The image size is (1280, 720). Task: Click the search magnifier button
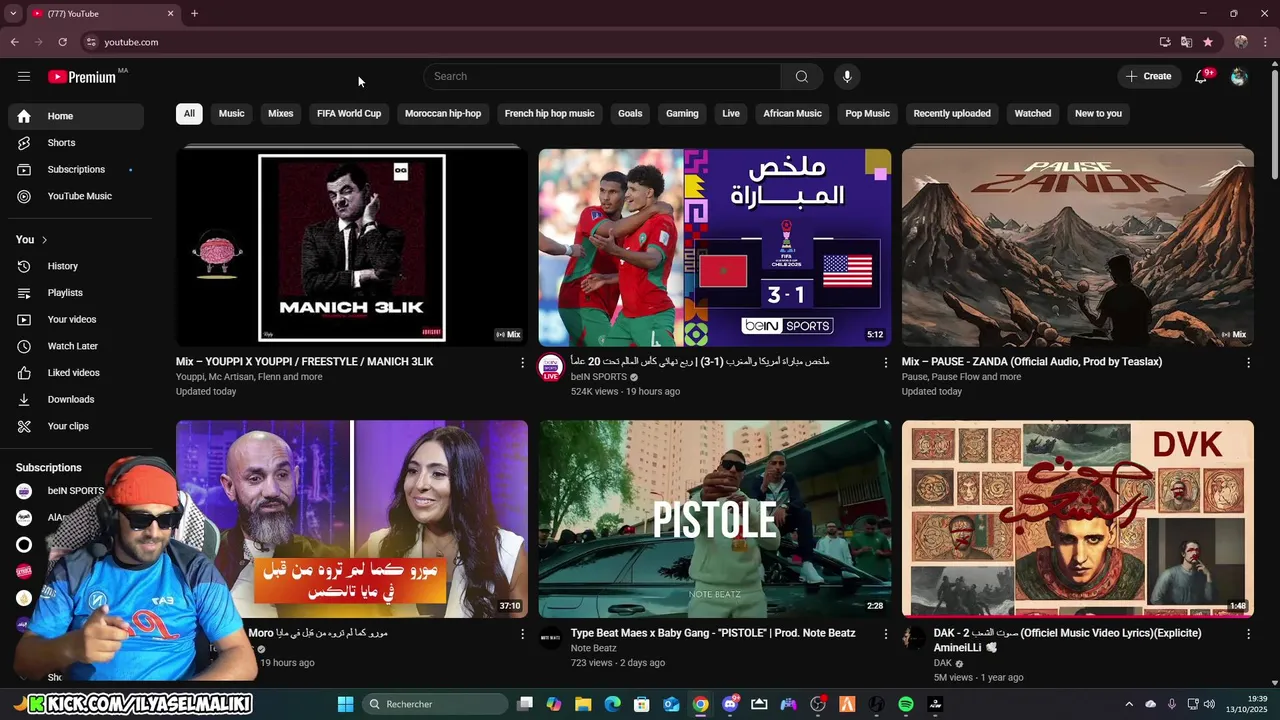(801, 76)
